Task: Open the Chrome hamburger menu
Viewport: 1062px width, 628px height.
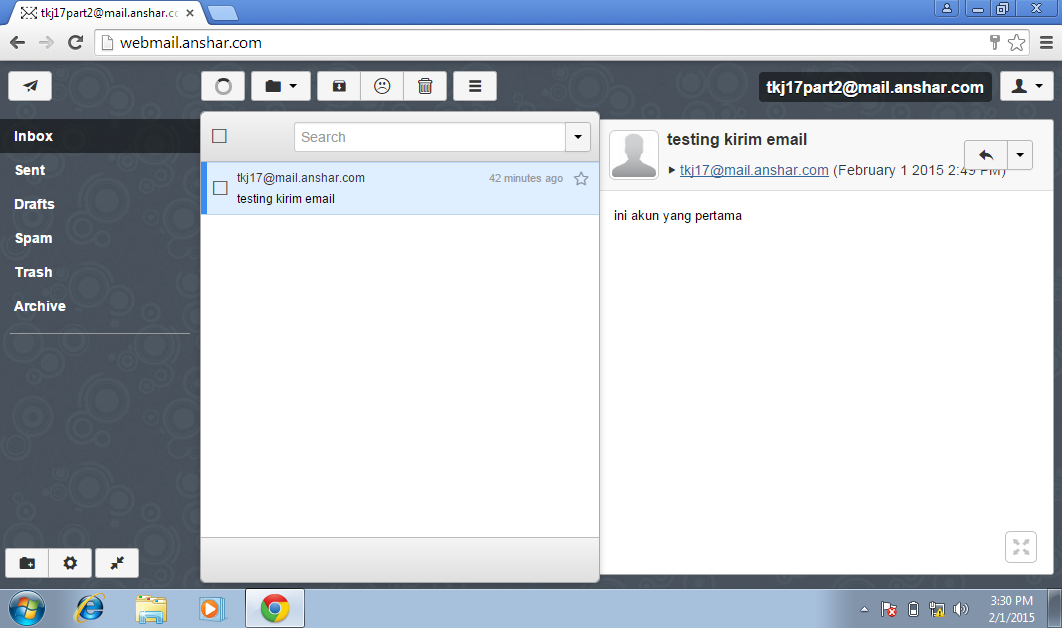Action: 1046,43
